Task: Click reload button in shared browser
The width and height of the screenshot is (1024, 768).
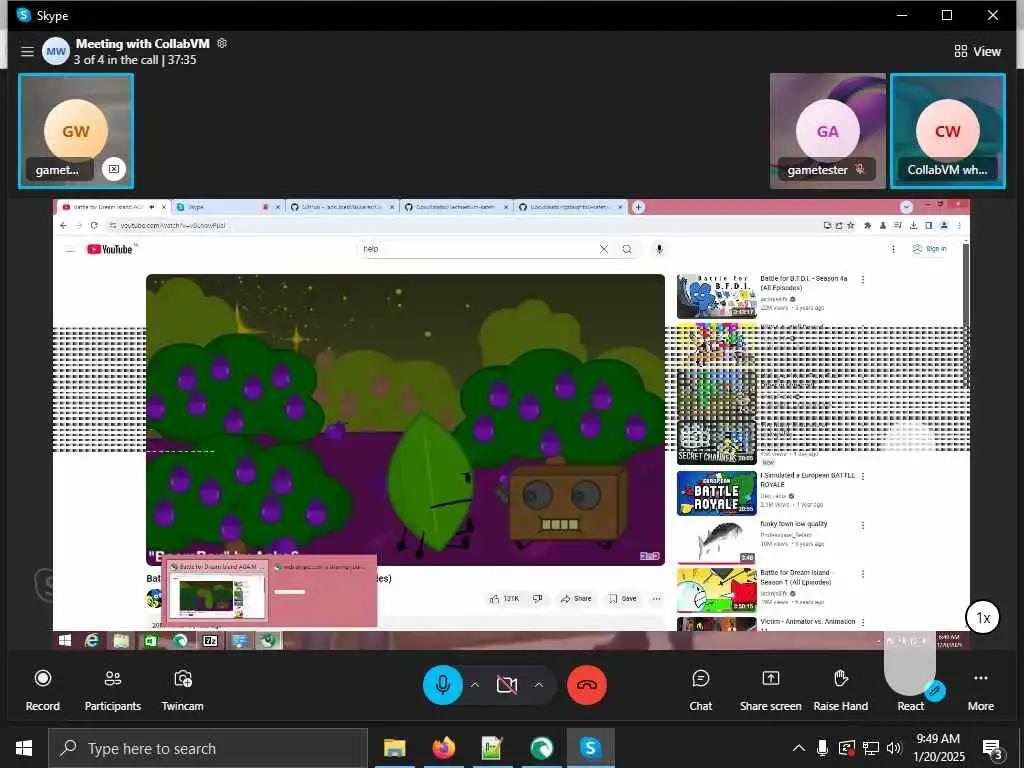Action: (94, 225)
